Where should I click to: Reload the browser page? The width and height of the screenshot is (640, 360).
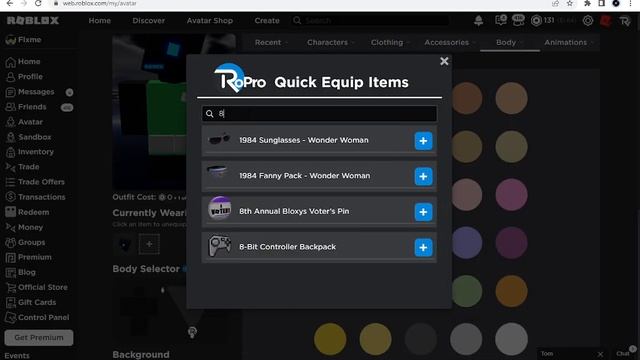click(x=38, y=3)
